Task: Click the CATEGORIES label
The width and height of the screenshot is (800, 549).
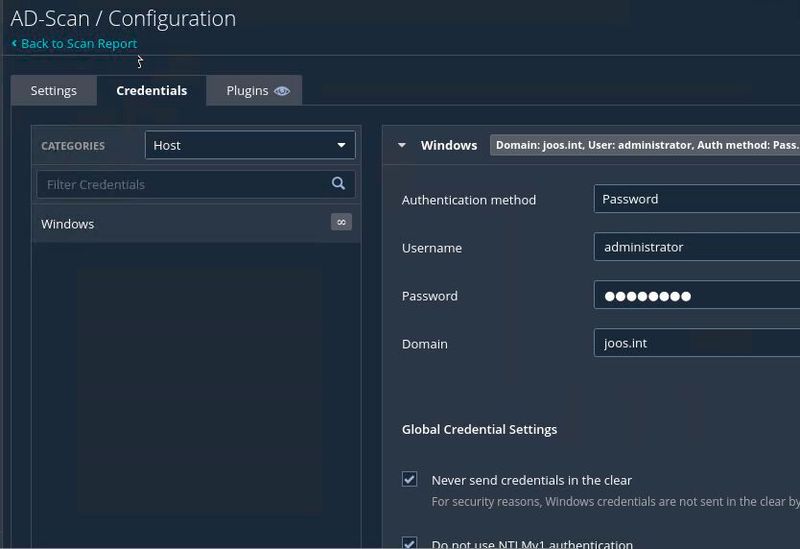Action: point(73,146)
